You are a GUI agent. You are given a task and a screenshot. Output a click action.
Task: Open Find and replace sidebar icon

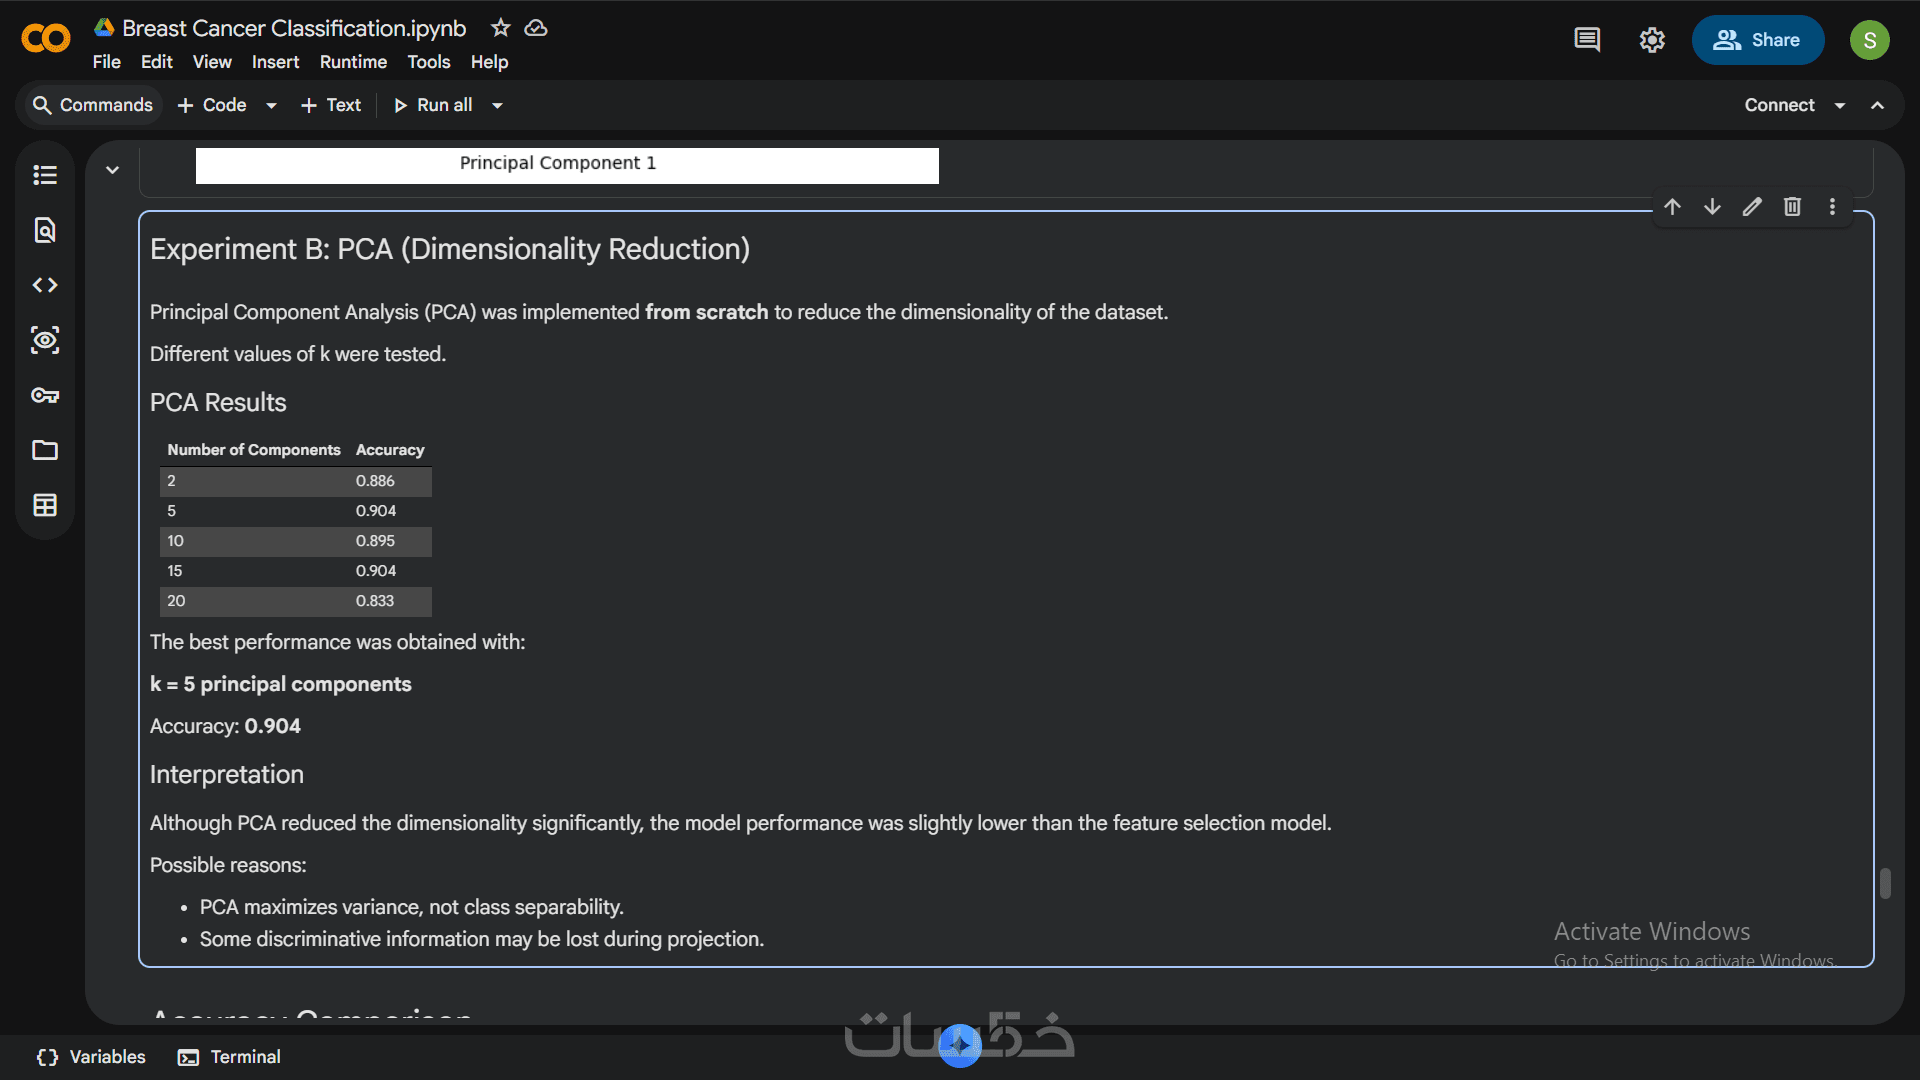(x=45, y=230)
